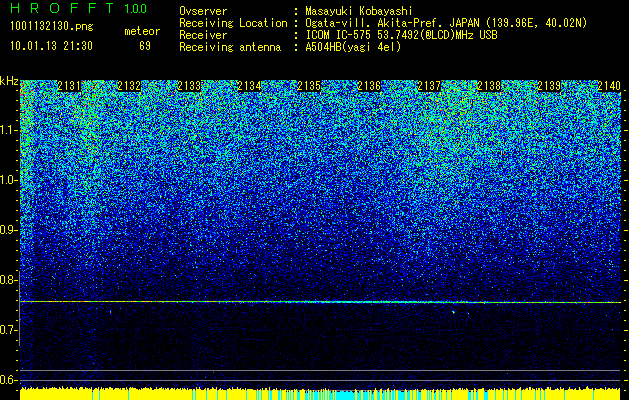Image resolution: width=629 pixels, height=400 pixels.
Task: Click the 0.6 frequency axis label
Action: pyautogui.click(x=6, y=380)
